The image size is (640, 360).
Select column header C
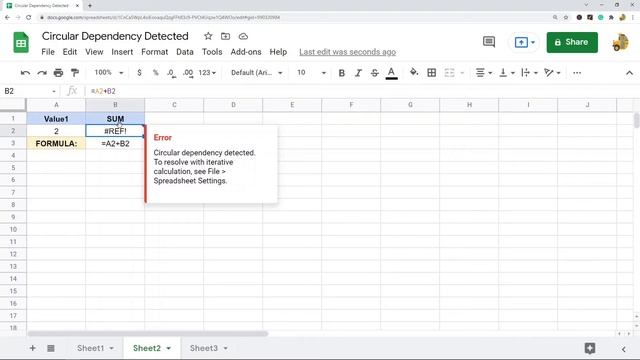[174, 105]
